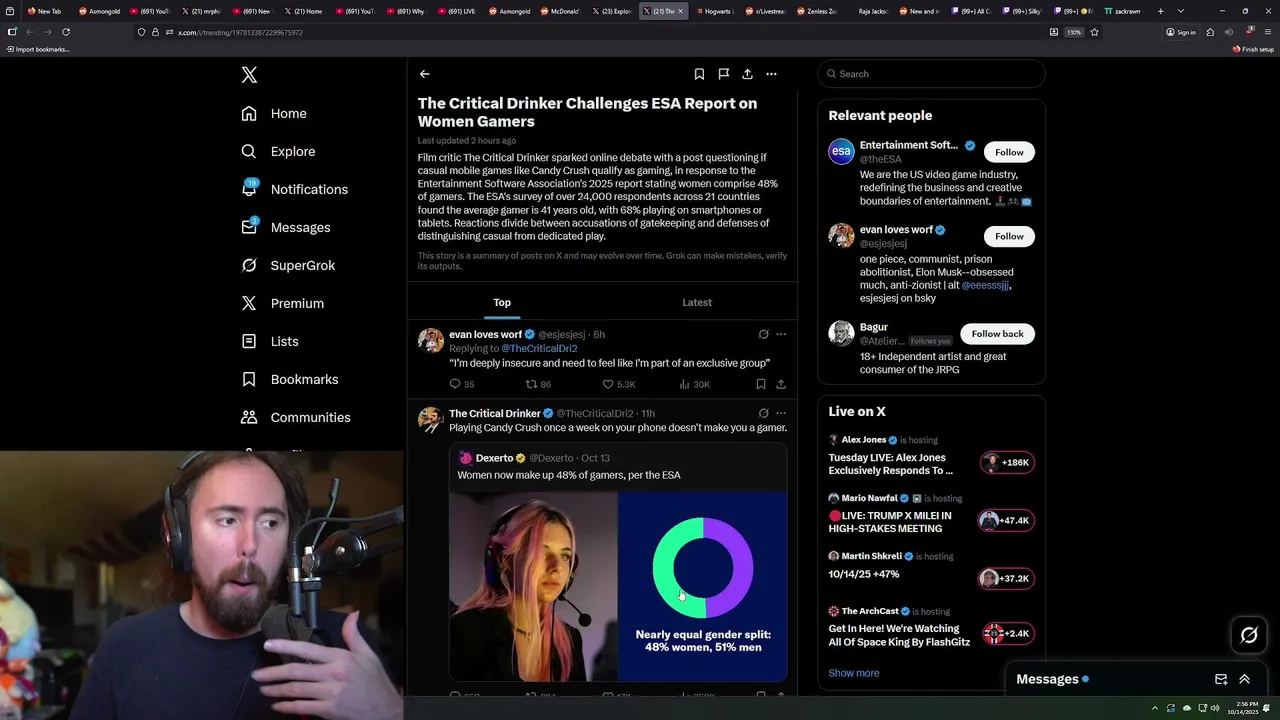This screenshot has height=720, width=1280.
Task: Open the story header's three-dot menu
Action: tap(771, 74)
